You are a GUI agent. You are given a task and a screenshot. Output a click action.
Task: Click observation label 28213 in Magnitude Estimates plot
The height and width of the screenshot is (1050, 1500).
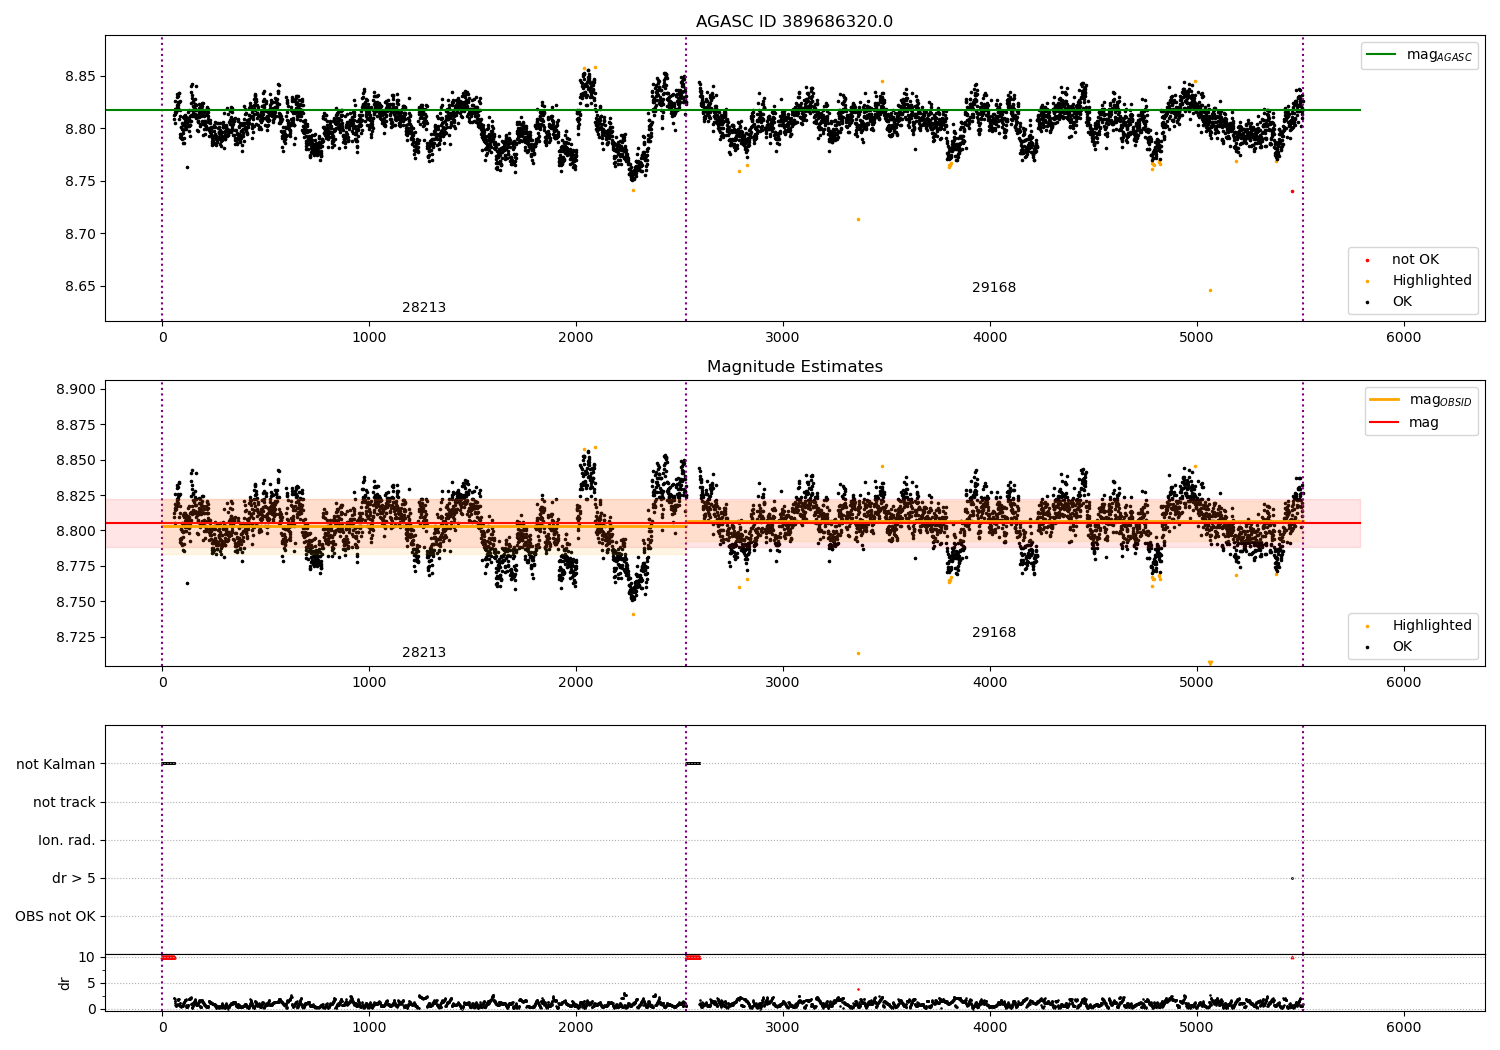point(424,652)
